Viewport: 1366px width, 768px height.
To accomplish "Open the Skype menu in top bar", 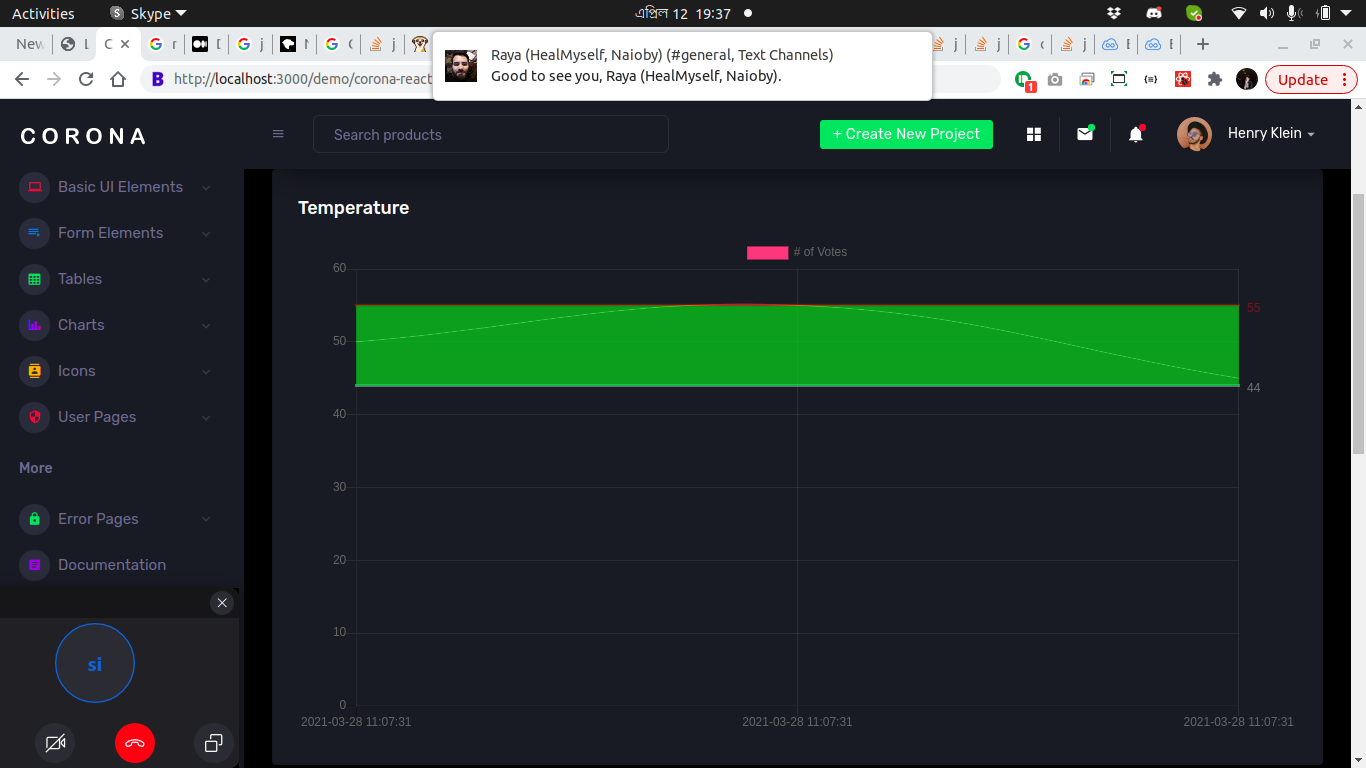I will pos(149,13).
